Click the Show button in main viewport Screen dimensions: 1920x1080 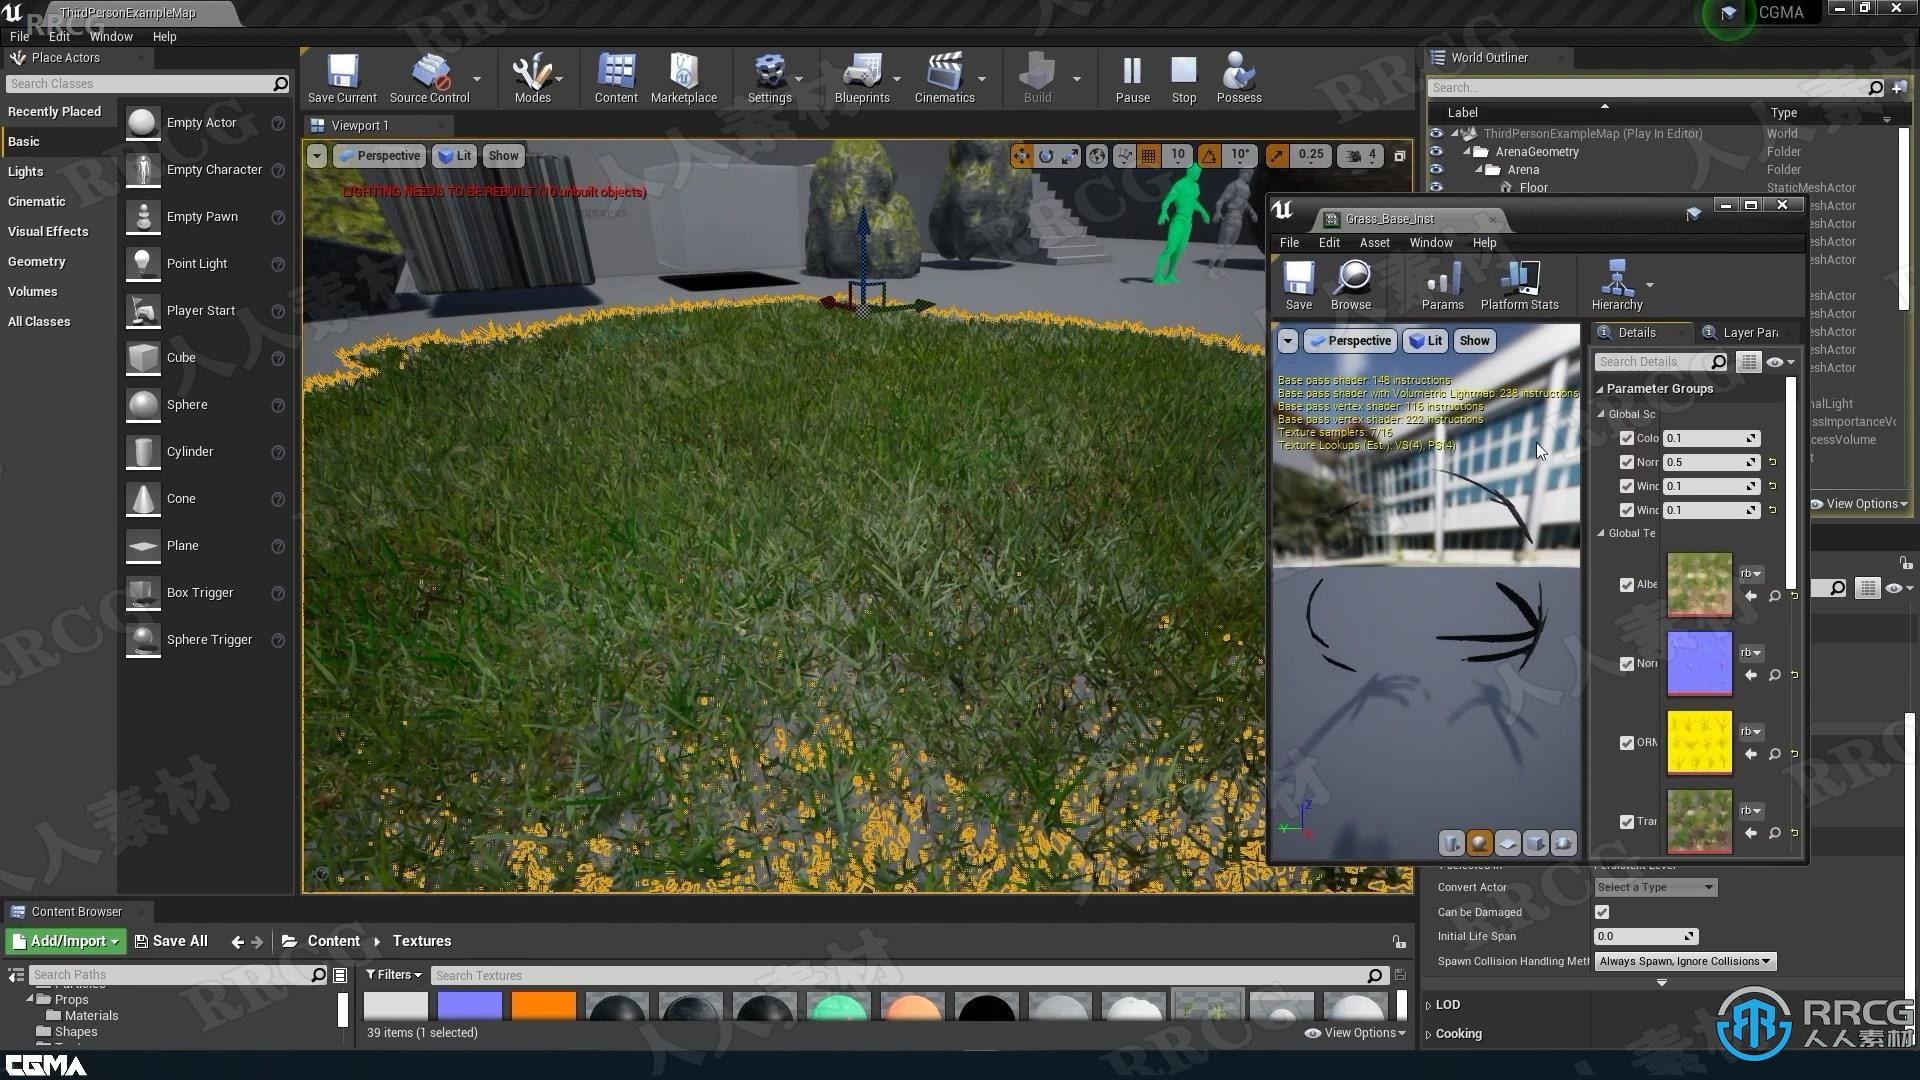(x=503, y=156)
